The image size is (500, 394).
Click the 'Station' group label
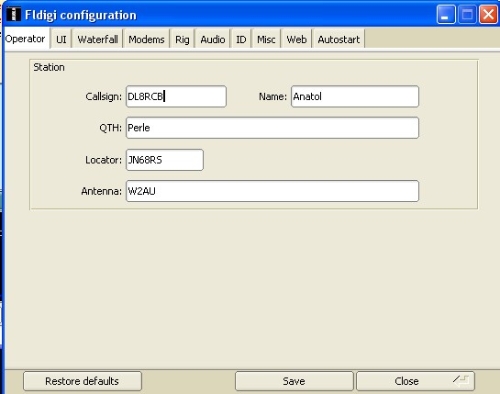point(49,67)
